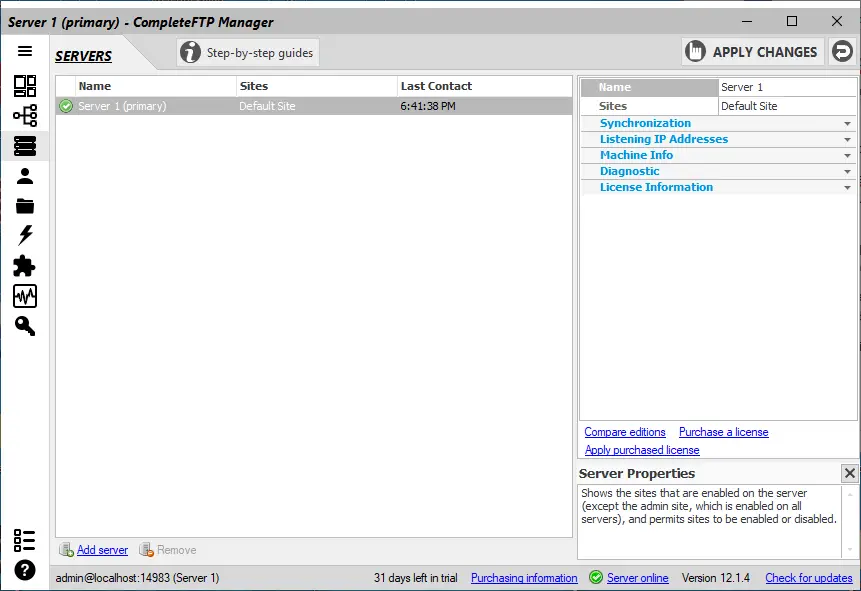Open the lightning bolt events icon
Screen dimensions: 861x591
coord(25,235)
